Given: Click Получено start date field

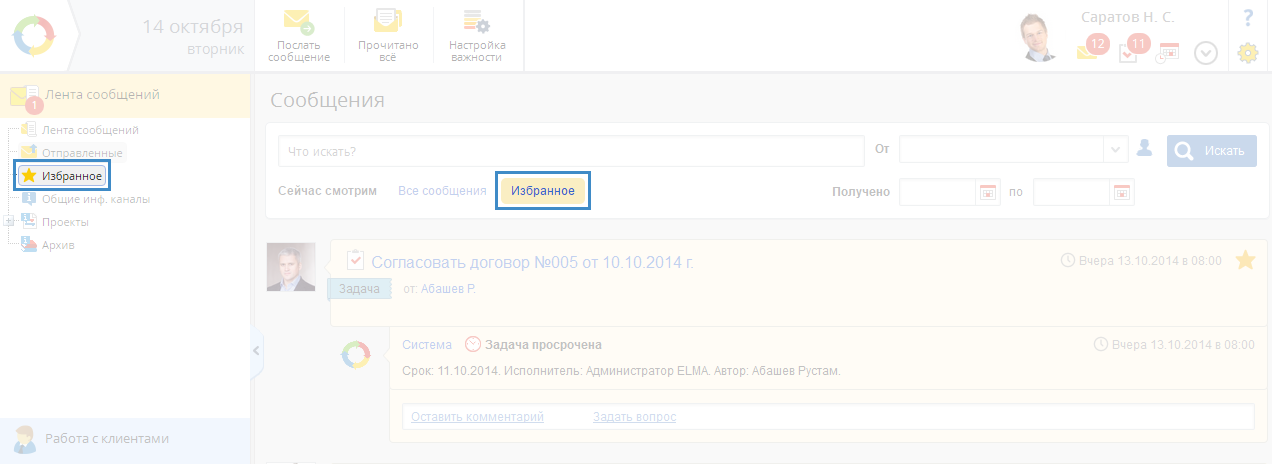Looking at the screenshot, I should [937, 192].
